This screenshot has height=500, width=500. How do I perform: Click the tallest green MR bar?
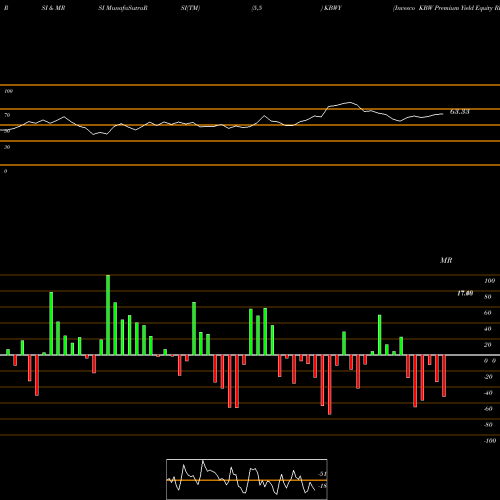(108, 315)
